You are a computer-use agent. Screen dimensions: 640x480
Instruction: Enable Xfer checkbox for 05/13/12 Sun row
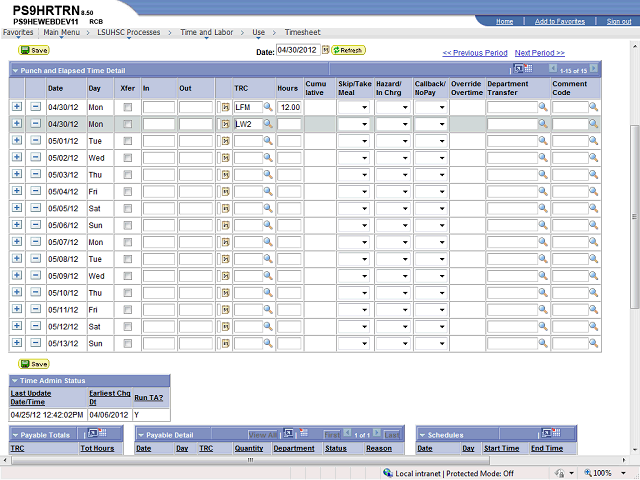(x=127, y=344)
